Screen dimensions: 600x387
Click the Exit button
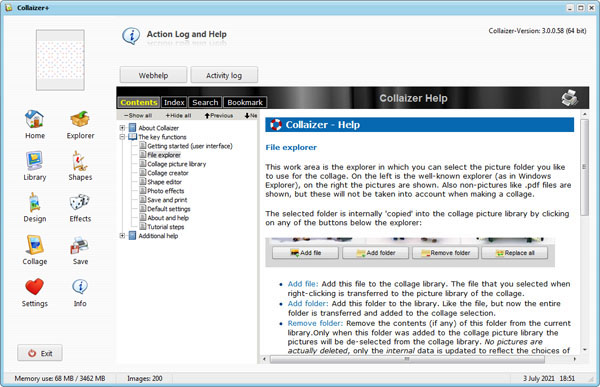pos(40,353)
